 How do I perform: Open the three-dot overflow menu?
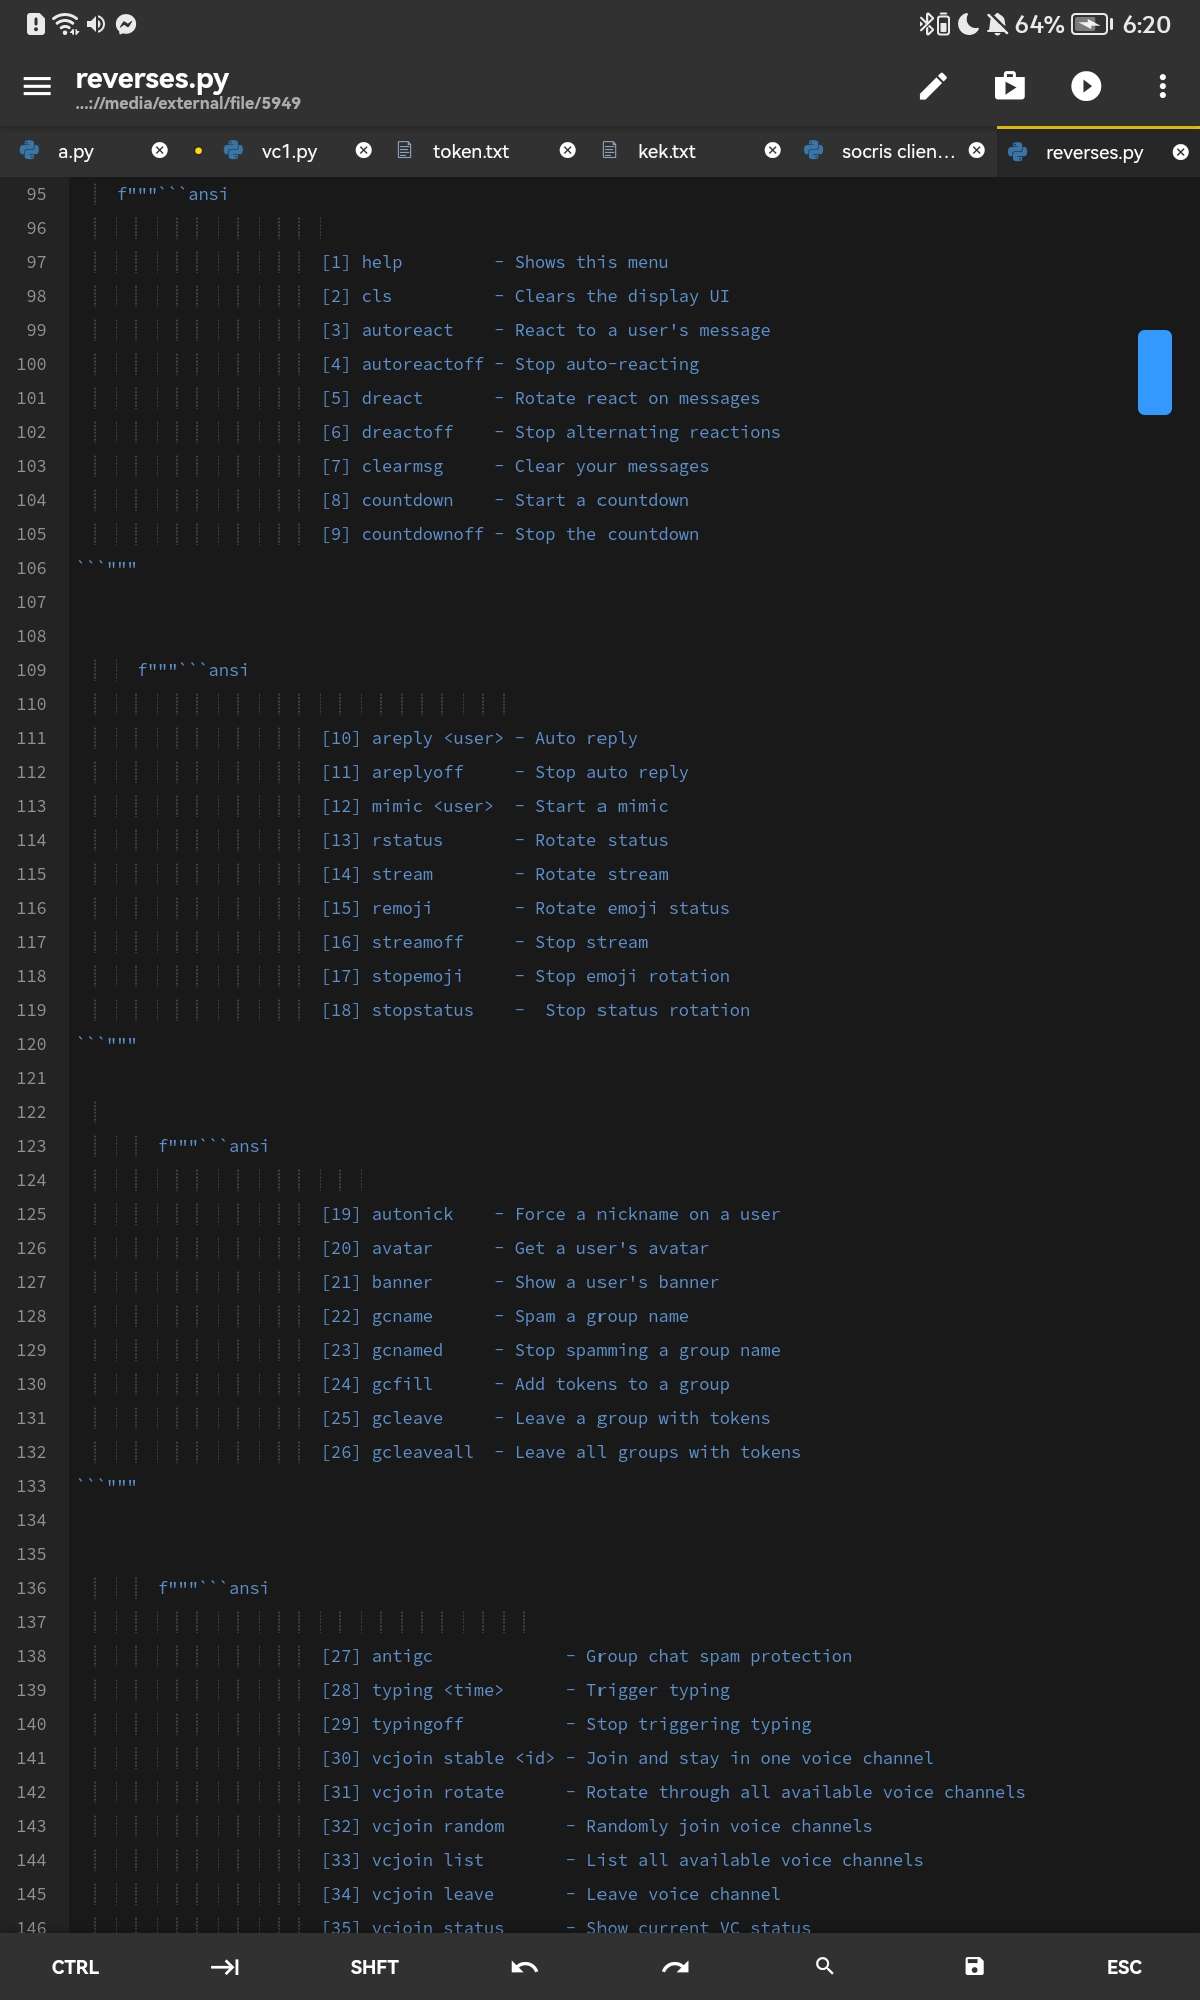click(1162, 87)
